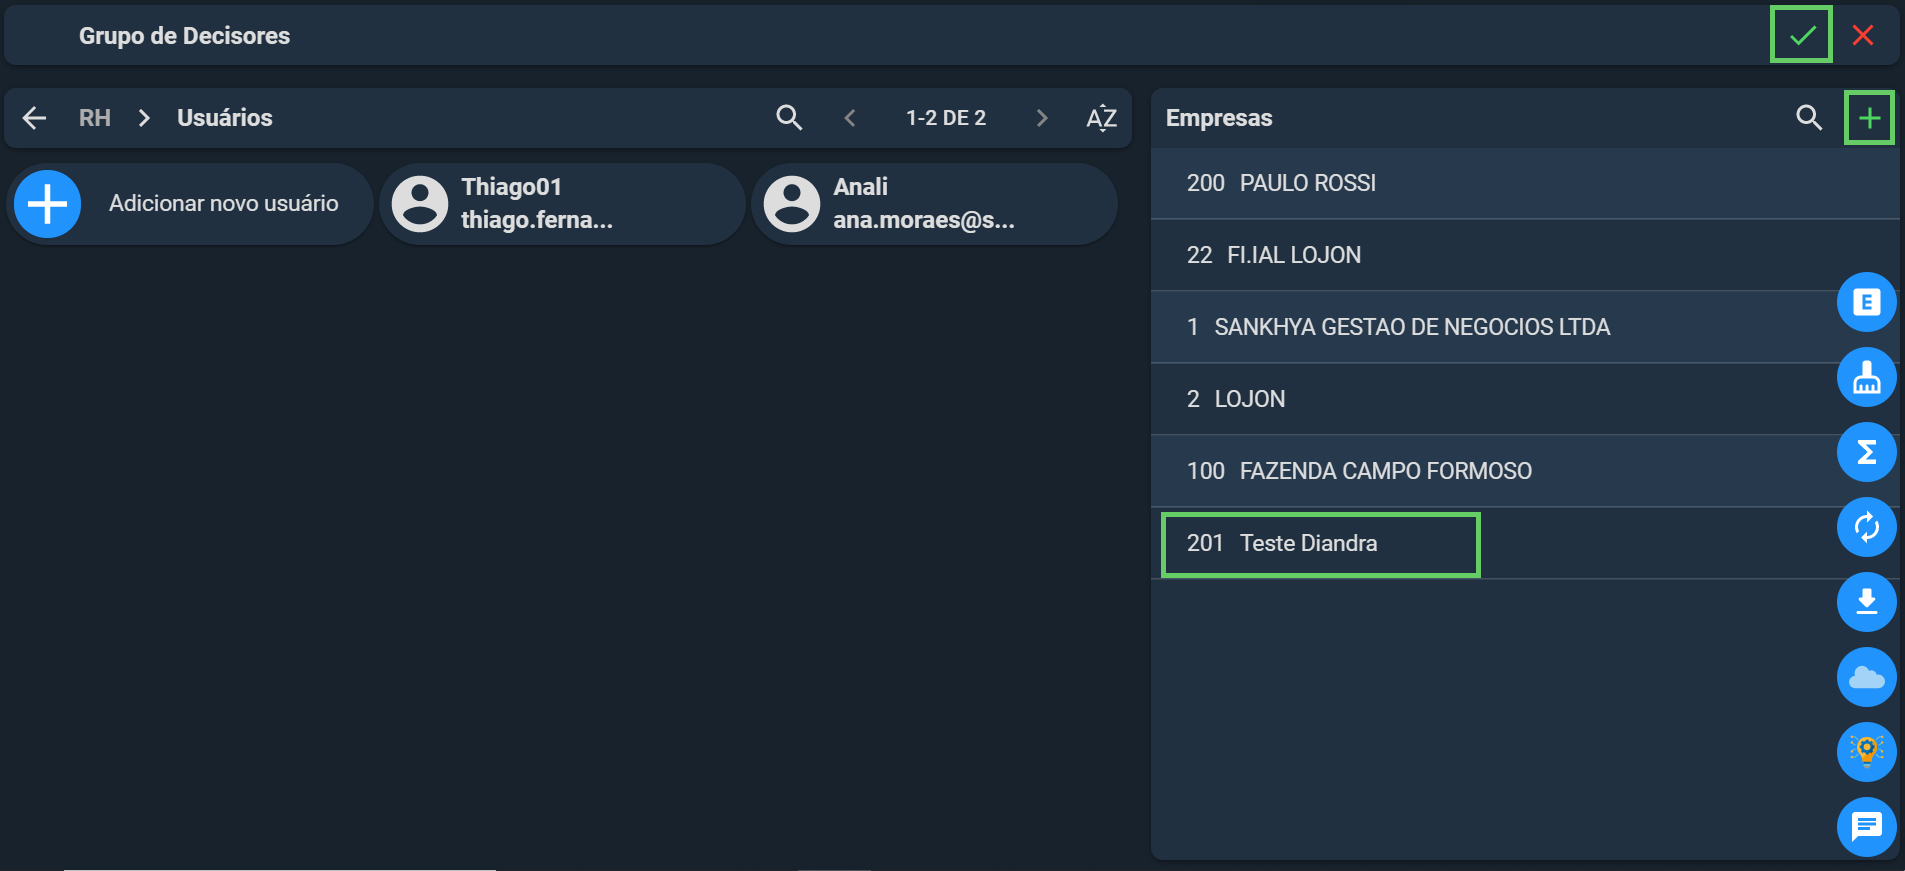Select 100 FAZENDA CAMPO FORMOSO
Screen dimensions: 1905x871
point(1525,471)
